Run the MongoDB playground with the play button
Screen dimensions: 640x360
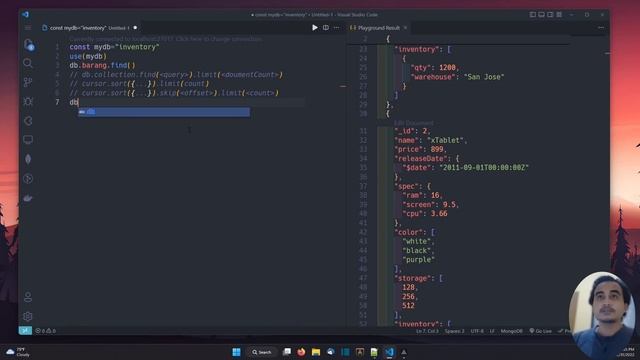coord(315,28)
